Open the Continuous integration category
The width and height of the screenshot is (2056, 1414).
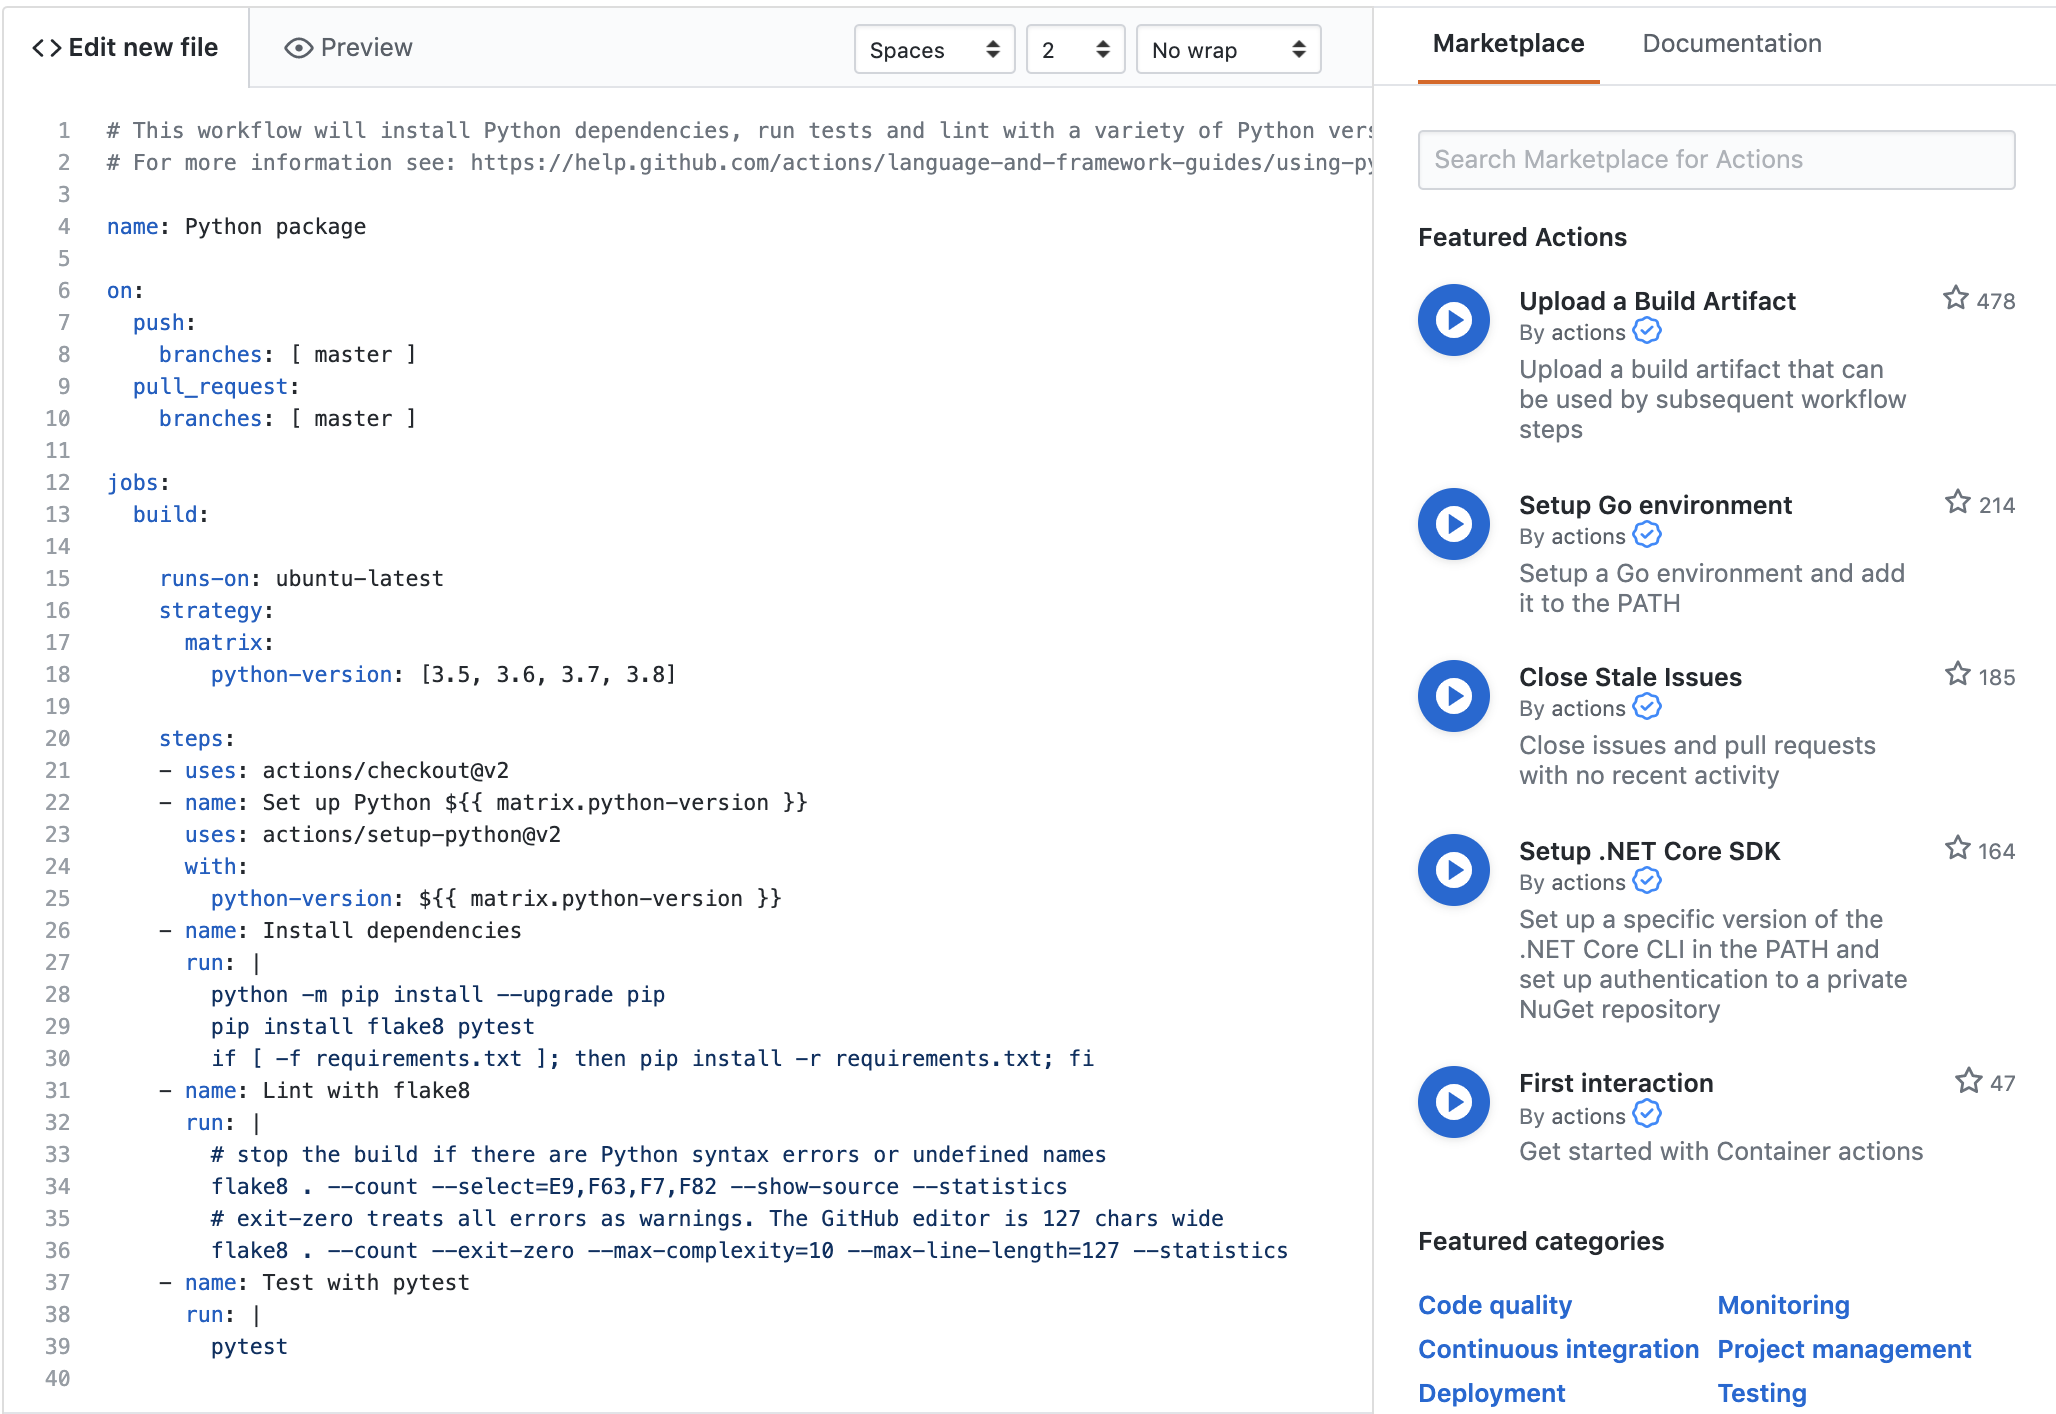coord(1557,1349)
